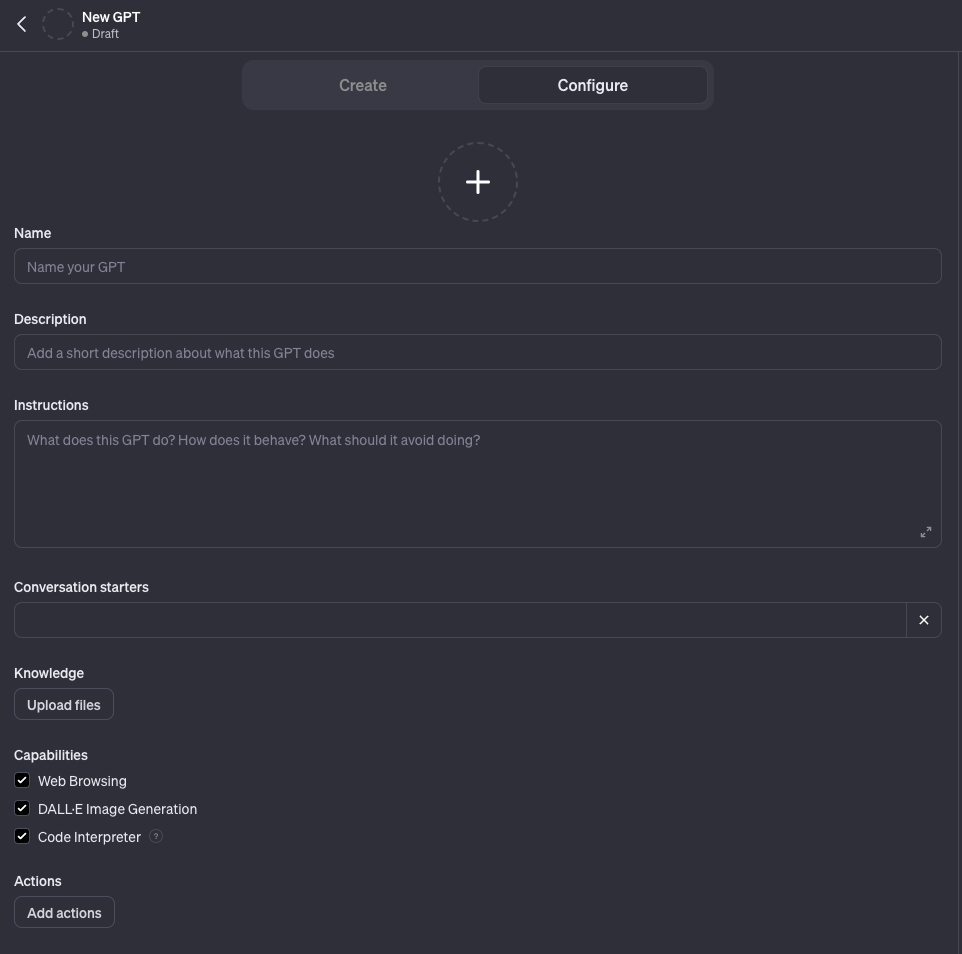
Task: Click the Upload files button under Knowledge
Action: click(x=64, y=704)
